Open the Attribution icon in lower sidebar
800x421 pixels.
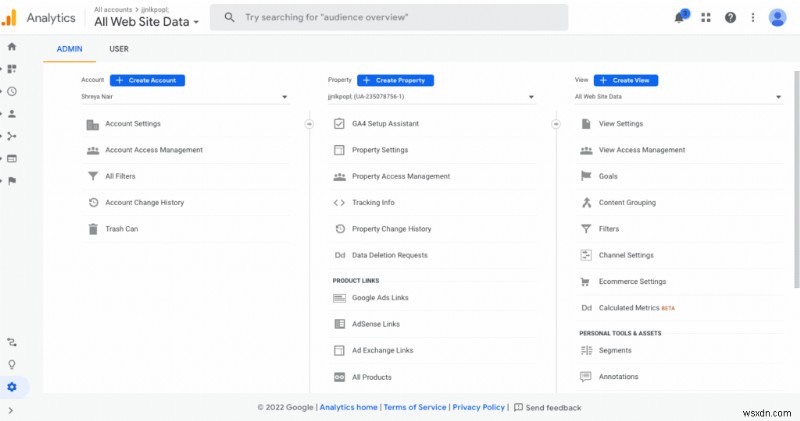point(12,342)
